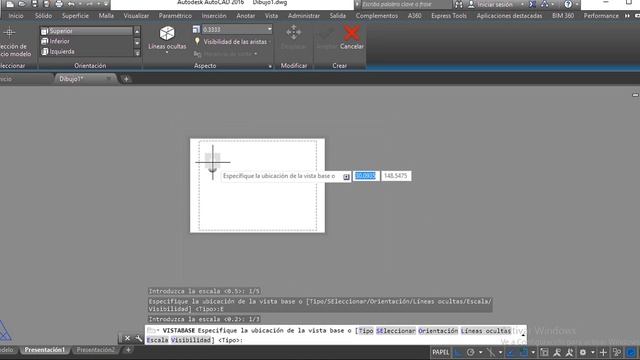Image resolution: width=640 pixels, height=360 pixels.
Task: Choose the Visibilidad command option
Action: (191, 340)
